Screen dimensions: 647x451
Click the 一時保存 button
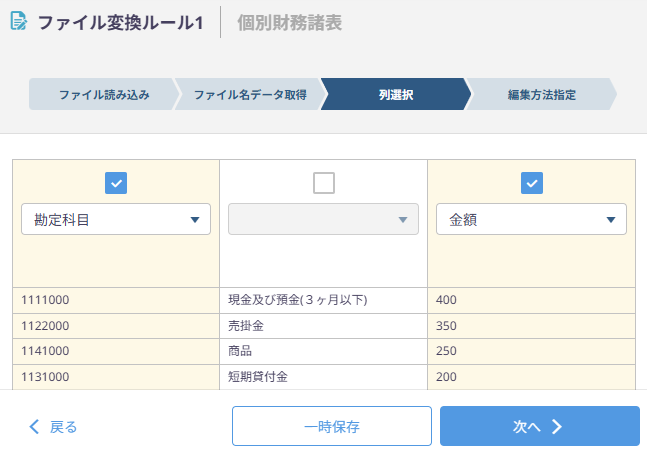coord(332,426)
